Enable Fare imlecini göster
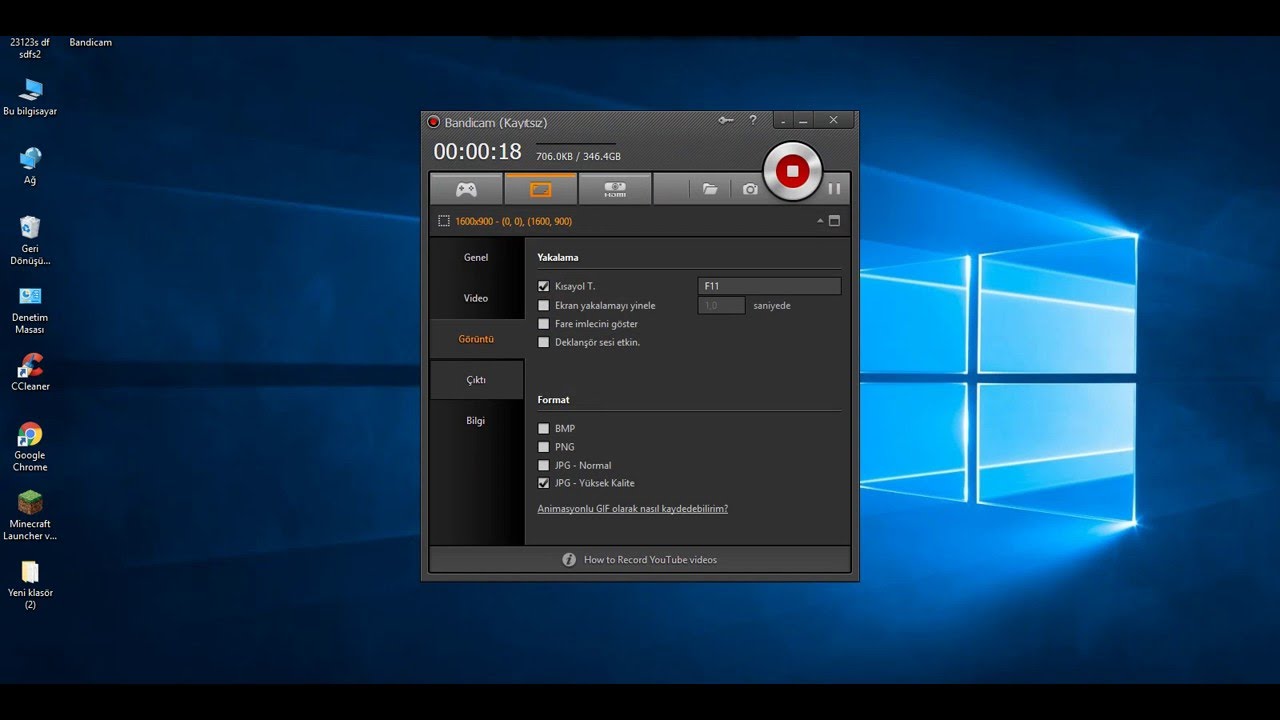 [x=544, y=324]
